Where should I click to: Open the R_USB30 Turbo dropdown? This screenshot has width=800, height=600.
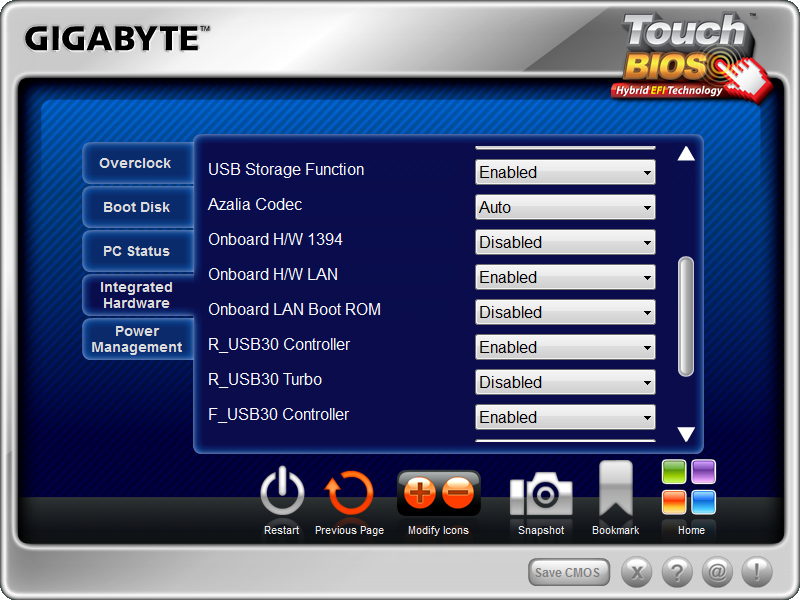click(x=565, y=382)
